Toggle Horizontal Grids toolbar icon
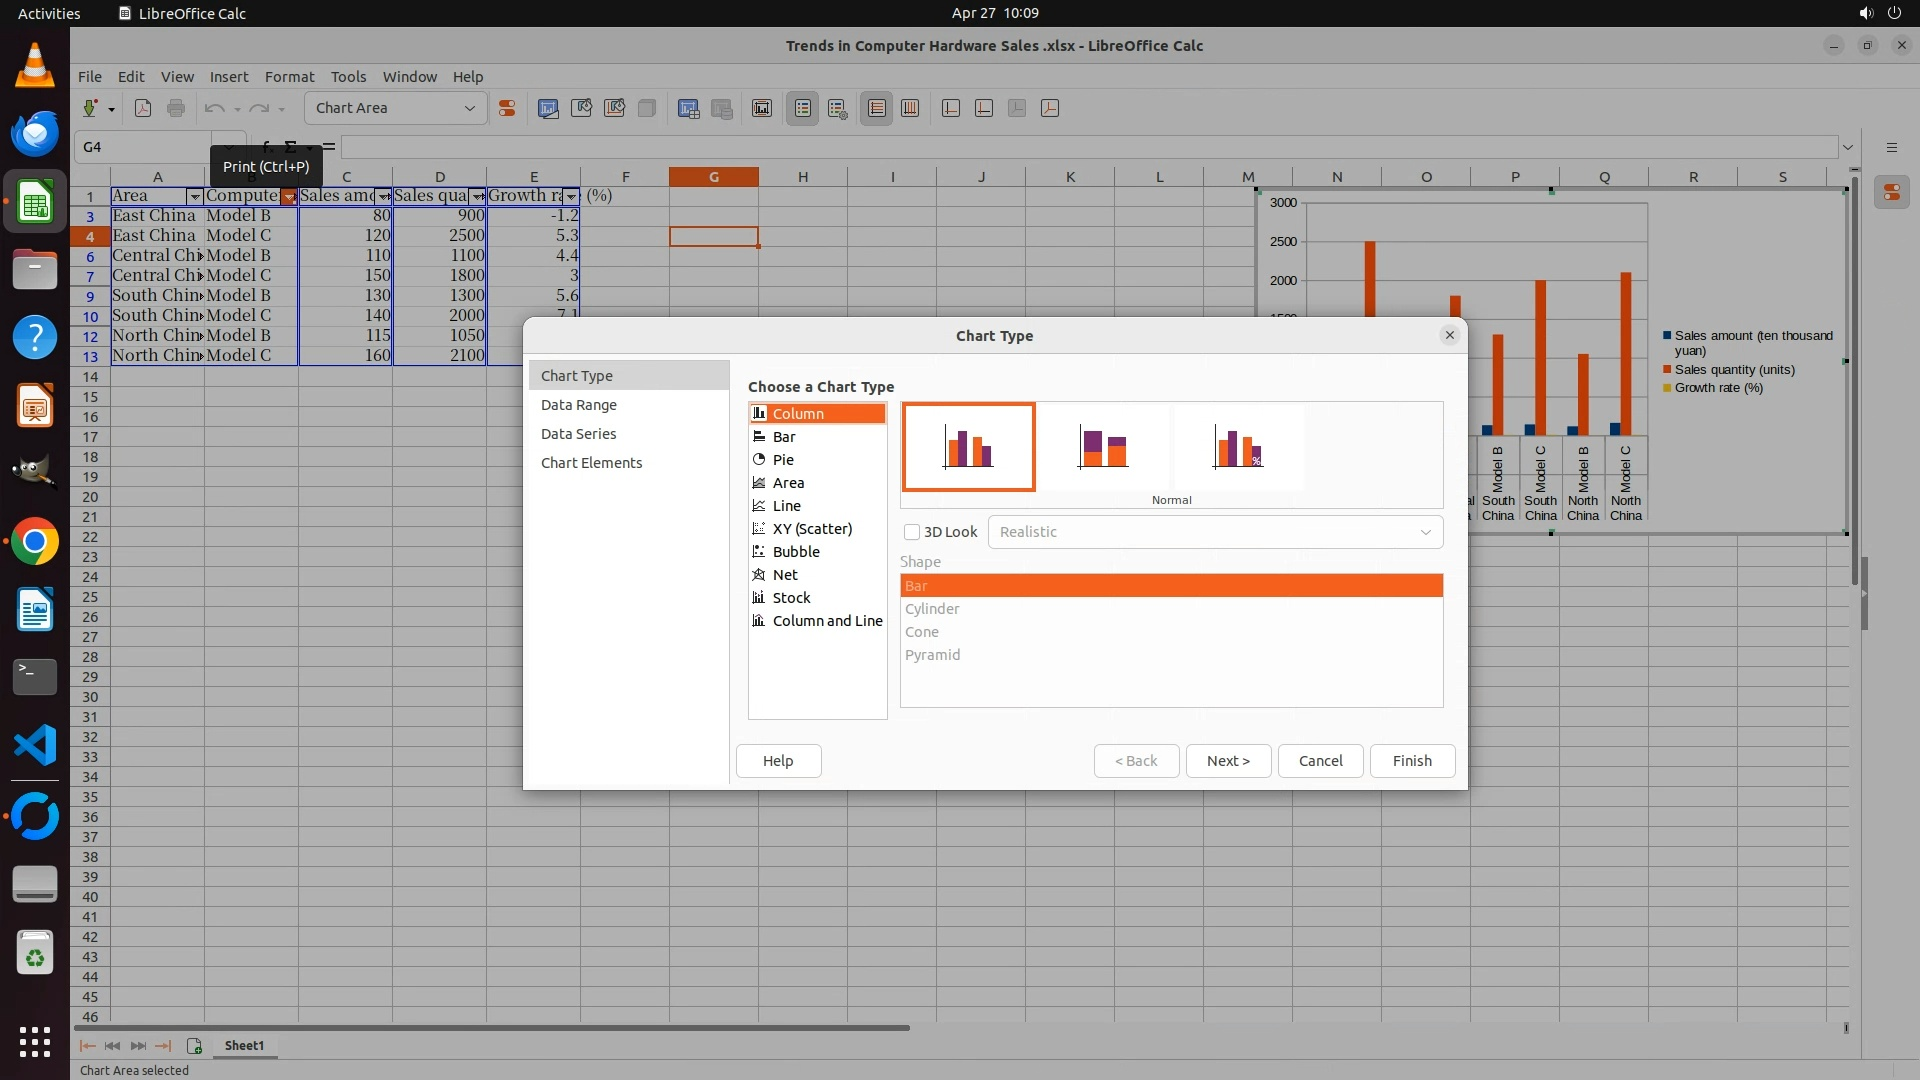Viewport: 1920px width, 1080px height. (x=877, y=108)
